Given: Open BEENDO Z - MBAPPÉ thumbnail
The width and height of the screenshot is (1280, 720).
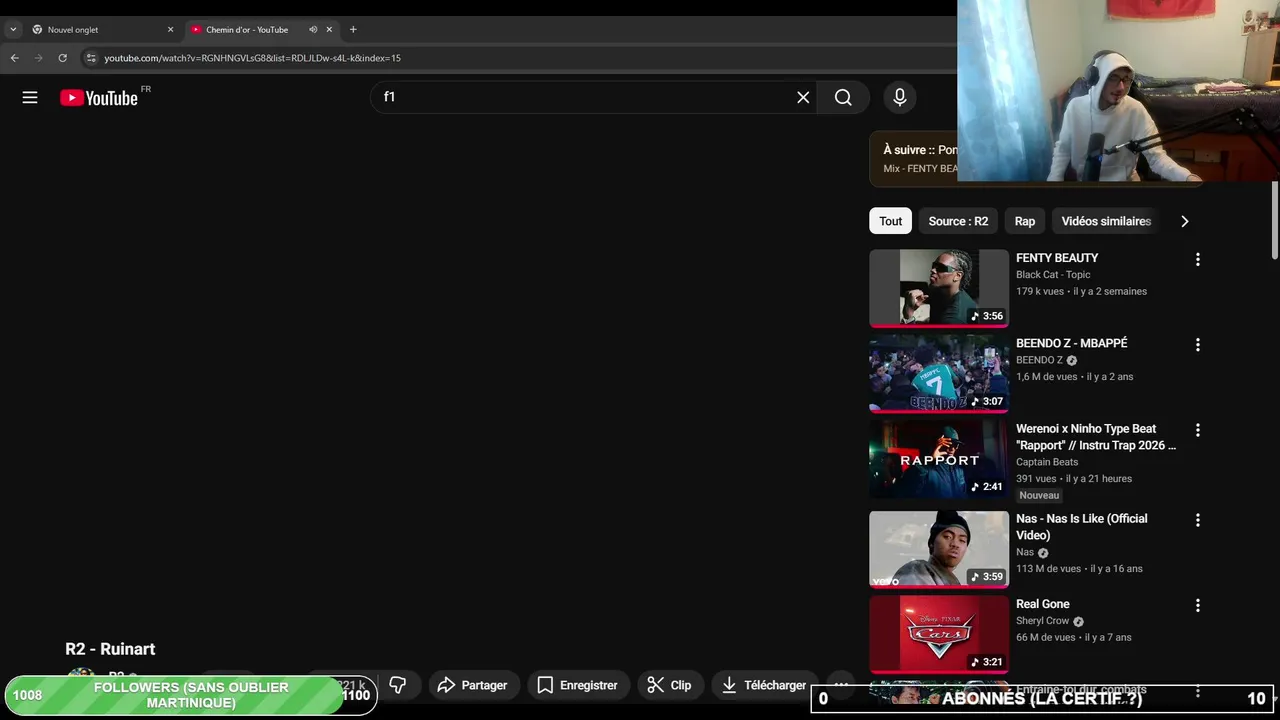Looking at the screenshot, I should [x=939, y=373].
